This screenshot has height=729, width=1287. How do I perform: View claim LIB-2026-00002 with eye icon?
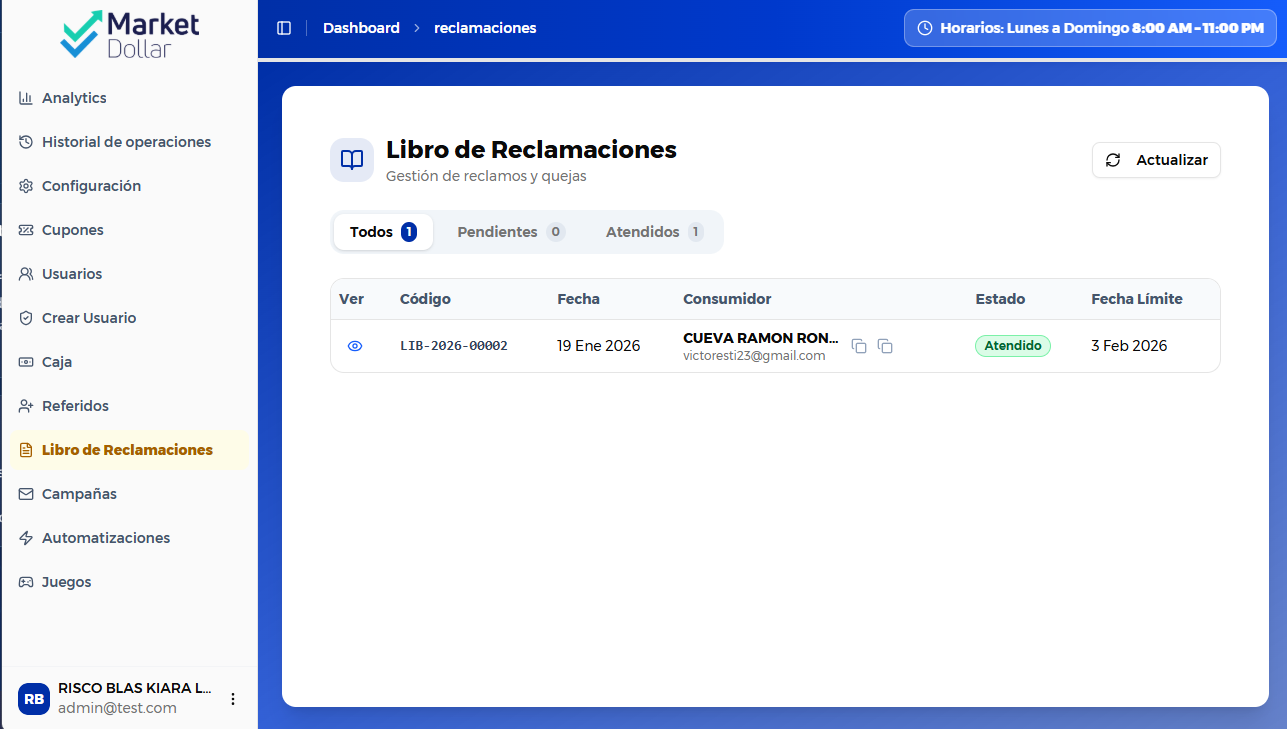355,346
